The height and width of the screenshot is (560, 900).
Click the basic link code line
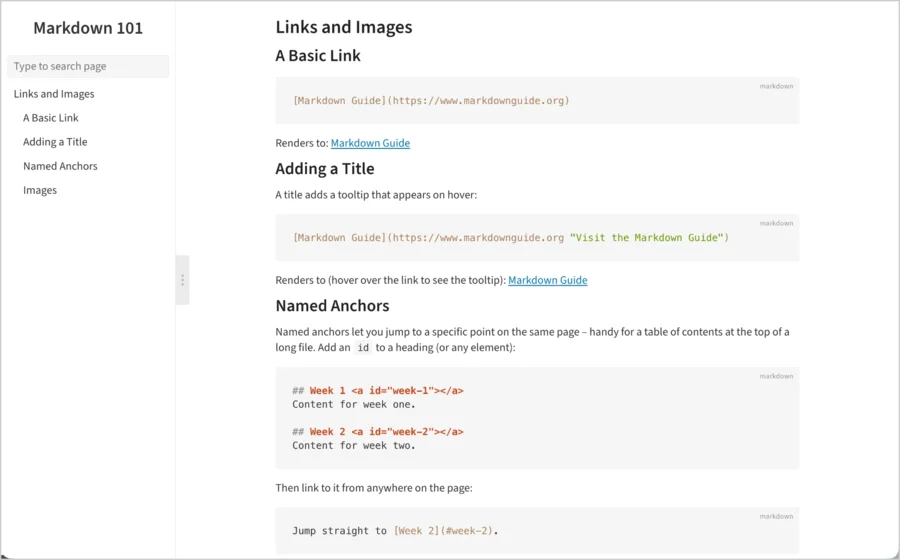(x=431, y=100)
